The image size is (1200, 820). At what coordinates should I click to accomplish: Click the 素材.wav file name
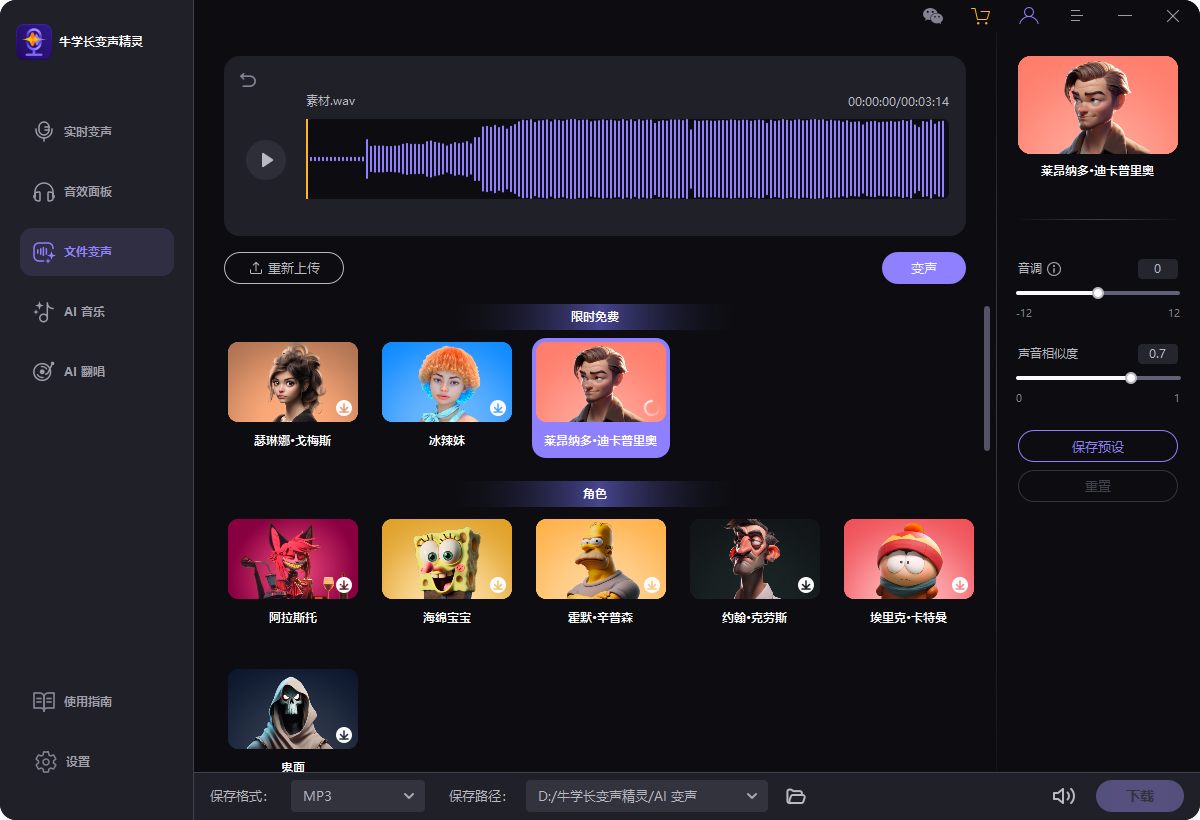331,101
